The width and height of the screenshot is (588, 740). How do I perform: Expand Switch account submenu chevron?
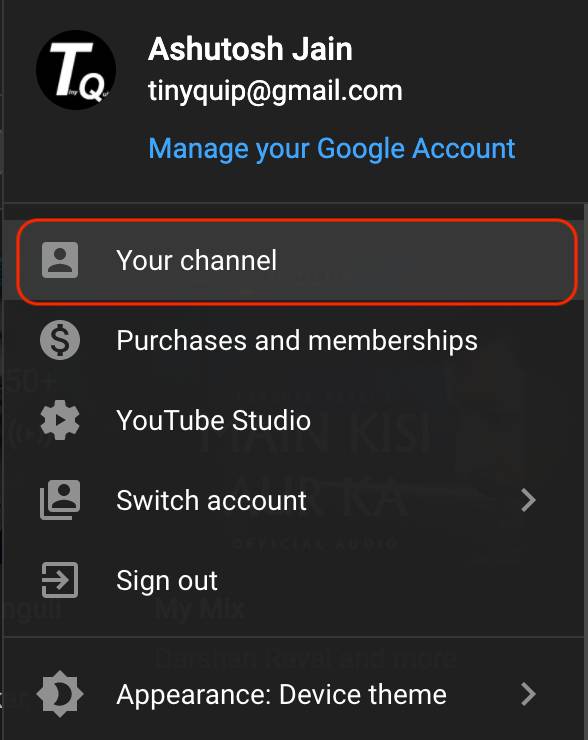coord(529,500)
